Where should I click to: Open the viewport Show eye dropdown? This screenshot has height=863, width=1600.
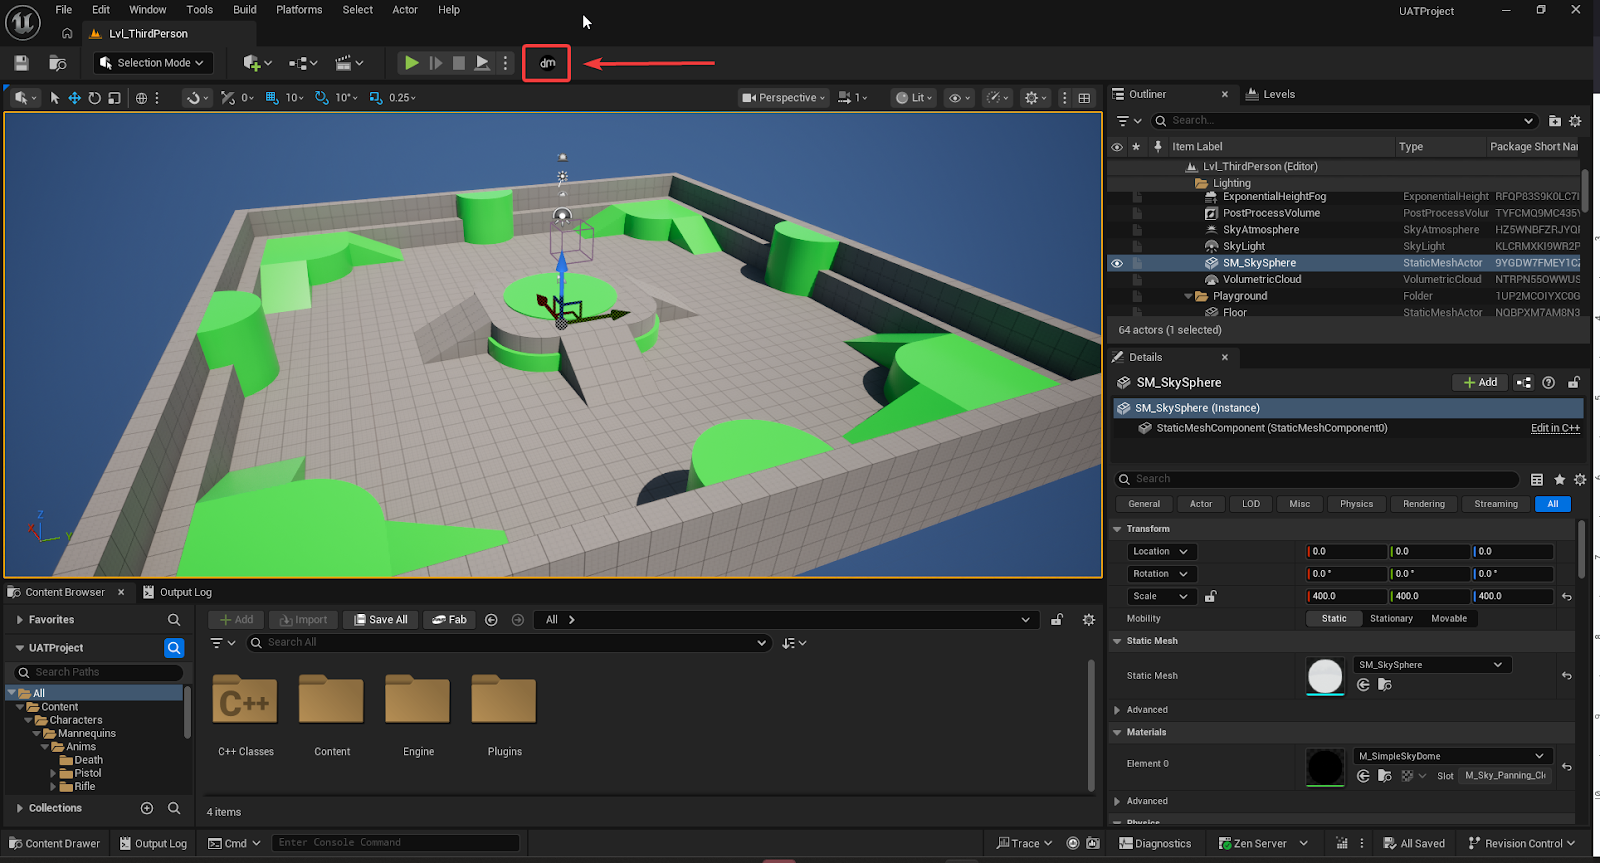pos(959,98)
